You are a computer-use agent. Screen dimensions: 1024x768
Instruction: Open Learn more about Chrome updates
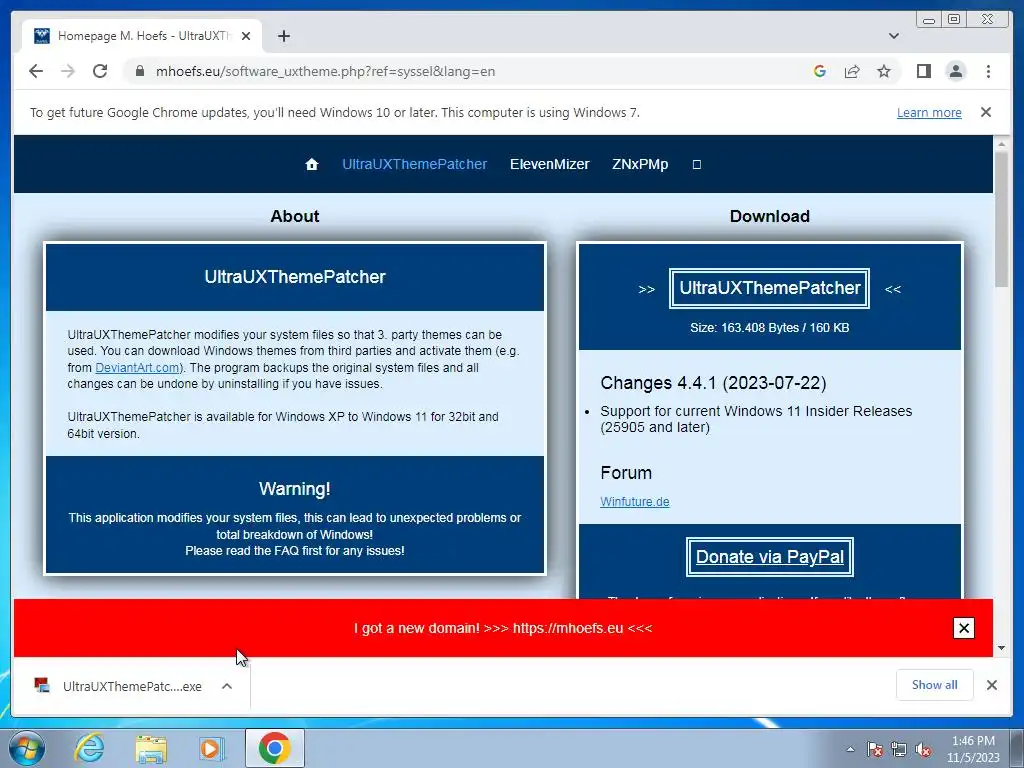(929, 112)
